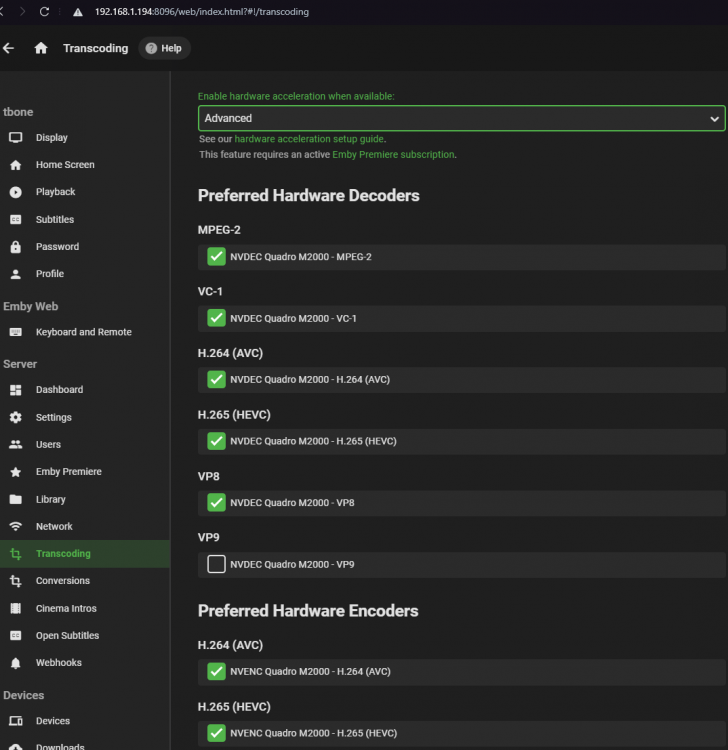Click the Home icon in header

click(x=41, y=48)
